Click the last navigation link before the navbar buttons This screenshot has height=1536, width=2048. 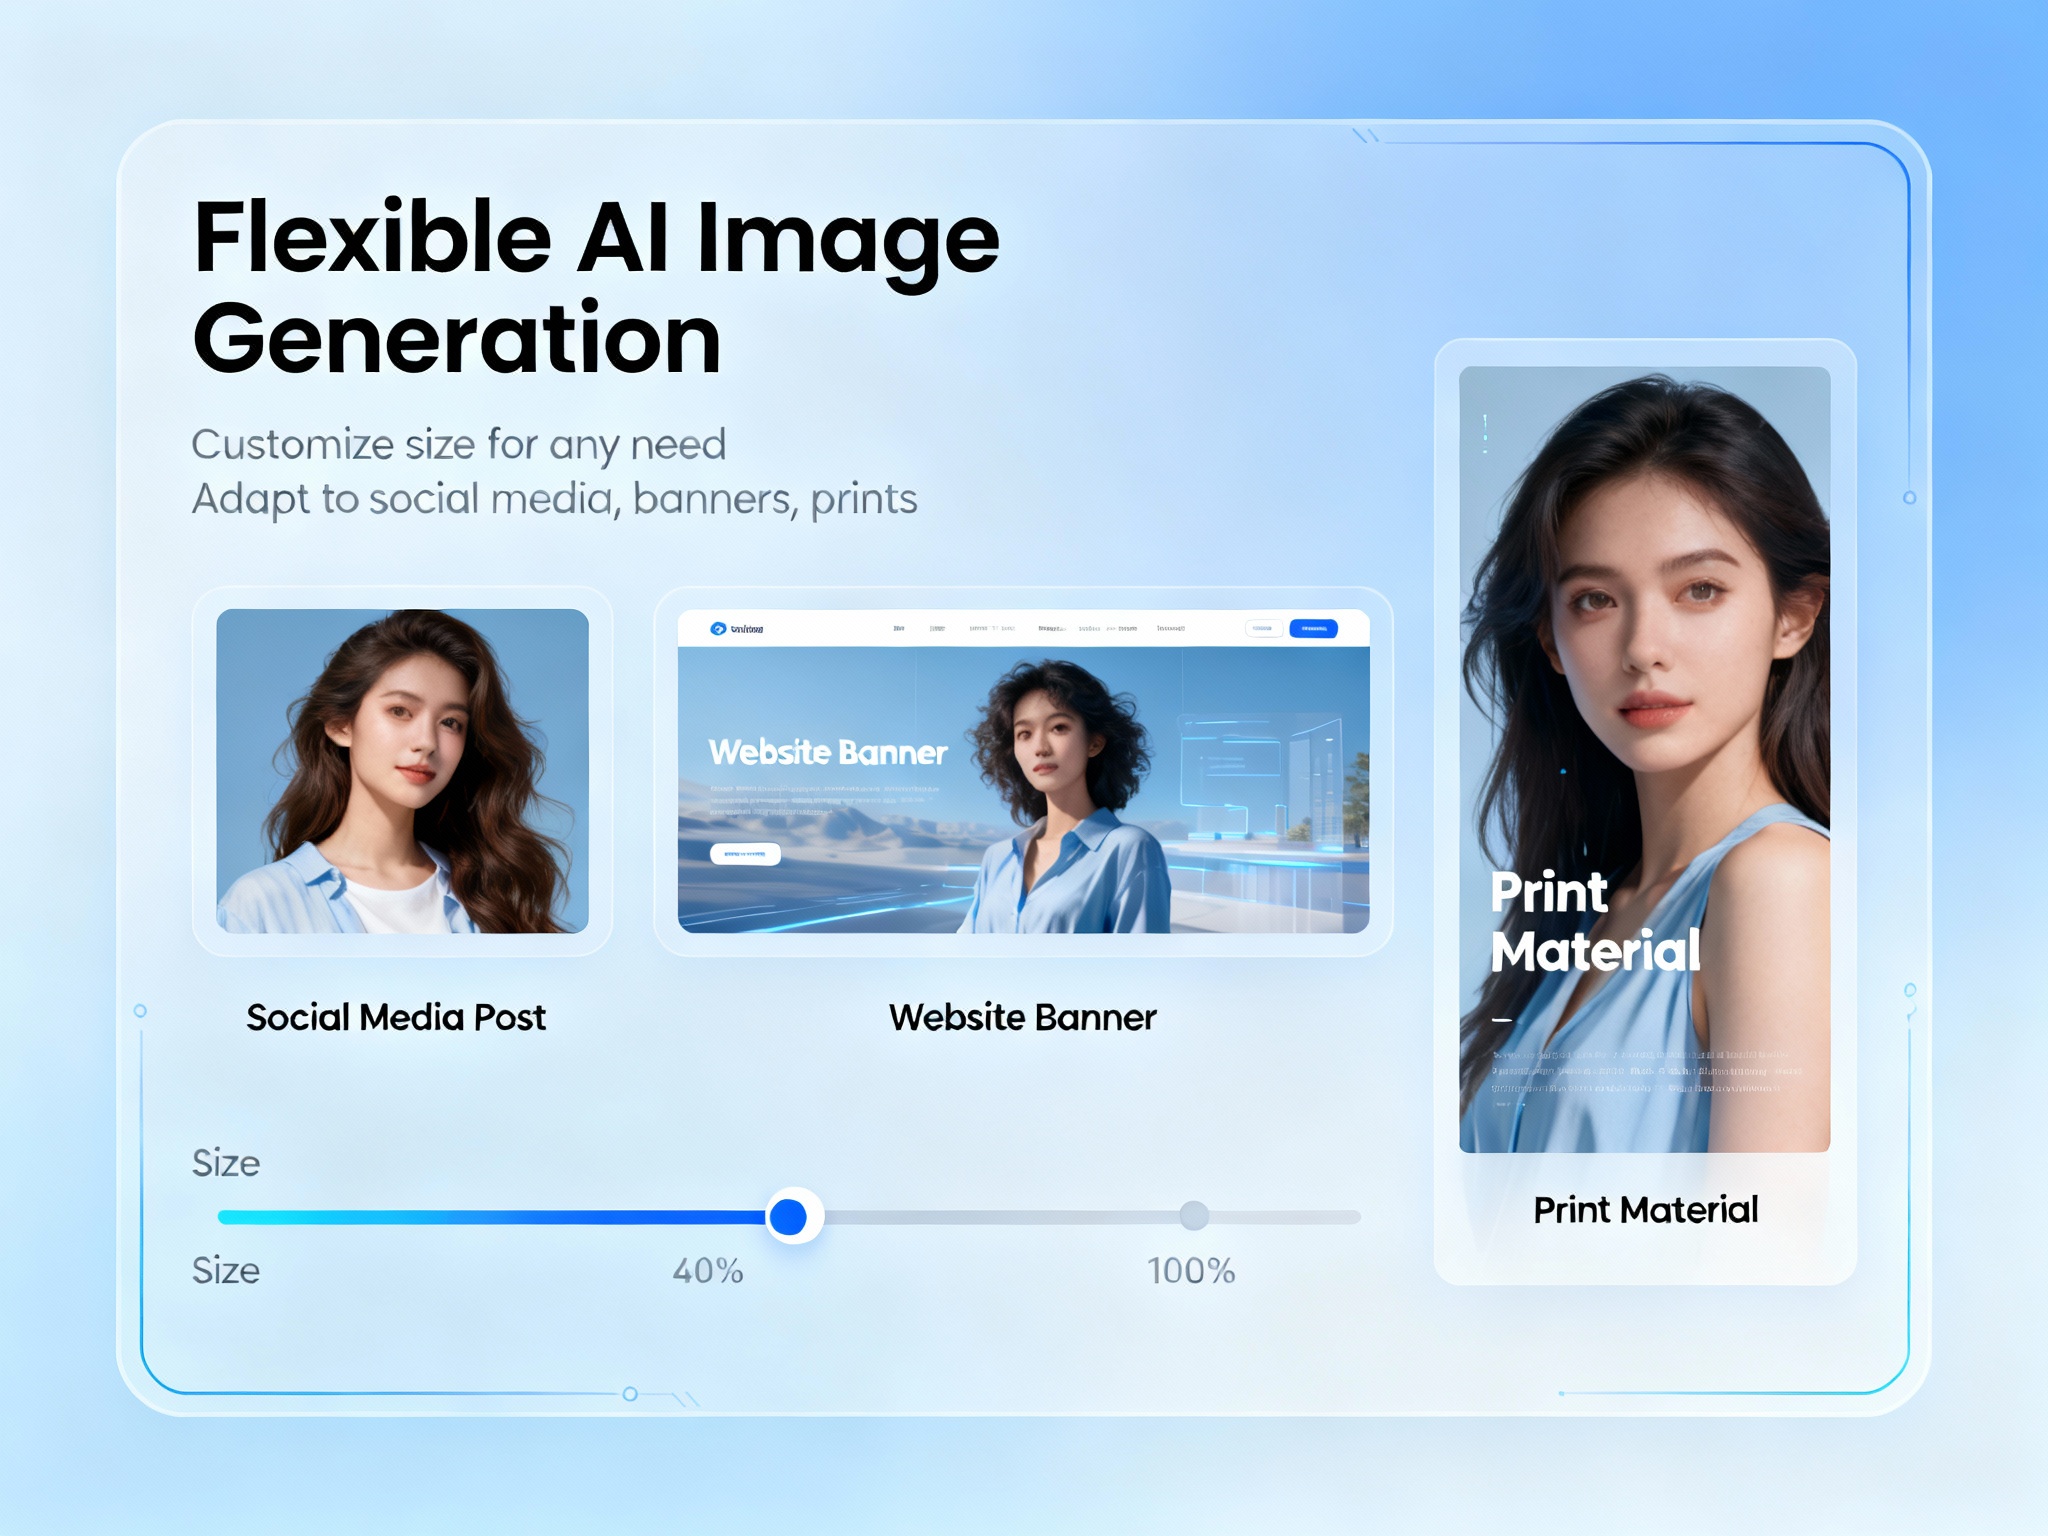tap(1171, 628)
